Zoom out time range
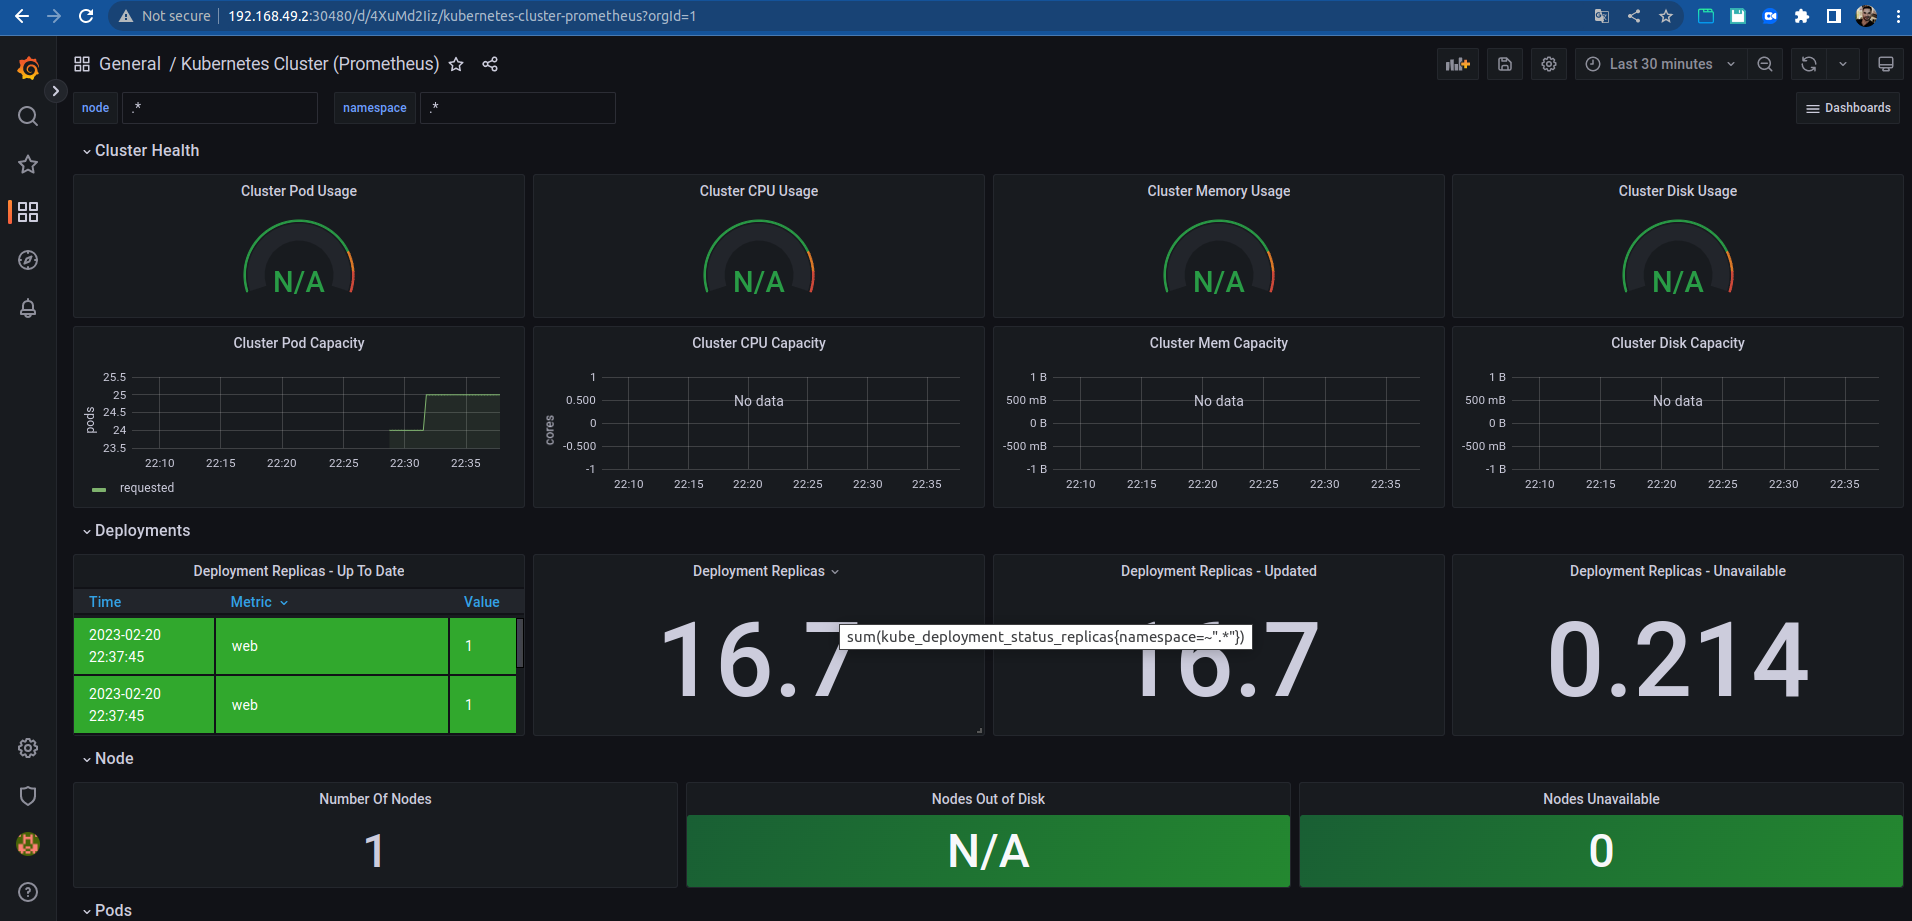The height and width of the screenshot is (921, 1912). (x=1765, y=64)
